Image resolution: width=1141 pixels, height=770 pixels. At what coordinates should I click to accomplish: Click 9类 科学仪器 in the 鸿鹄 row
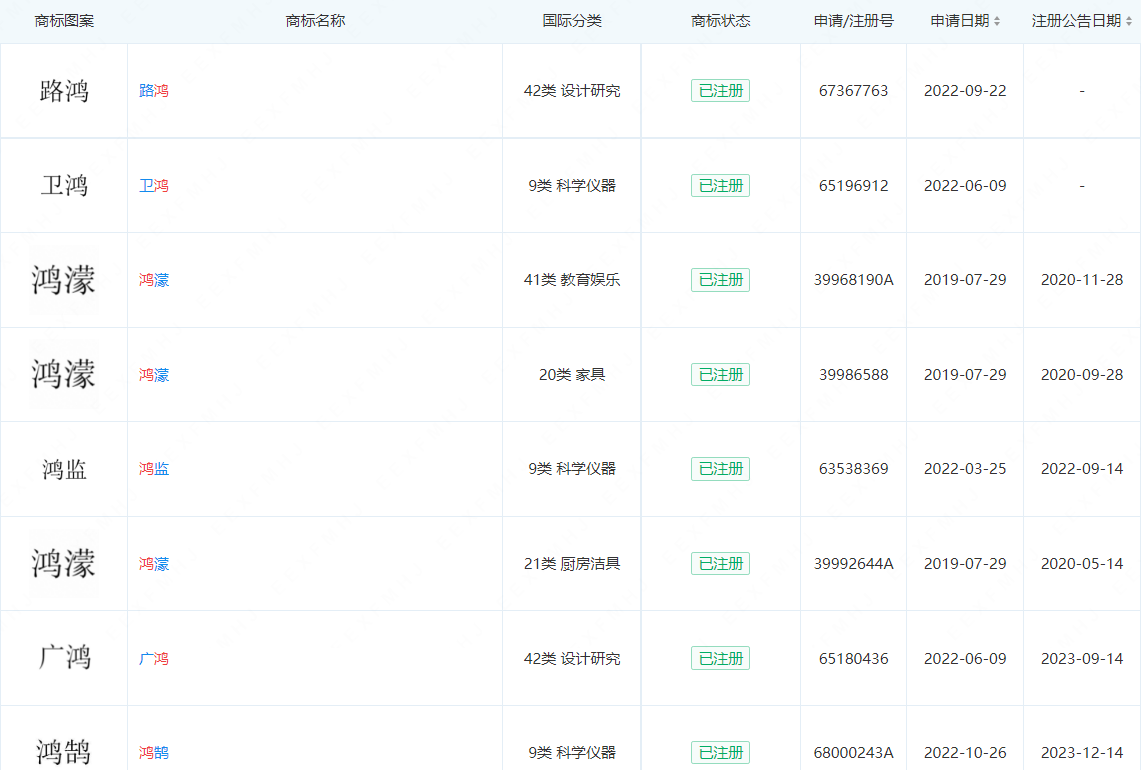tap(572, 753)
